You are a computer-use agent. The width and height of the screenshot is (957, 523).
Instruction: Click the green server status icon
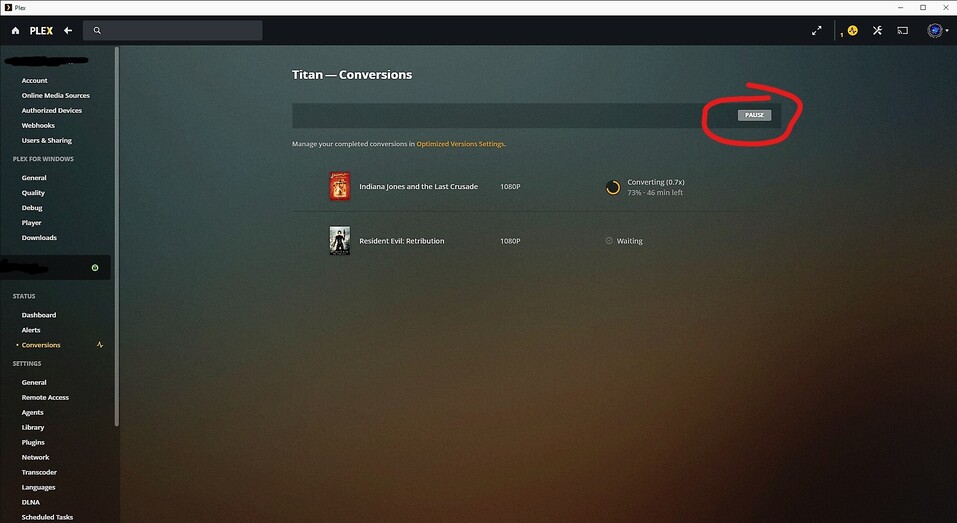pyautogui.click(x=95, y=268)
